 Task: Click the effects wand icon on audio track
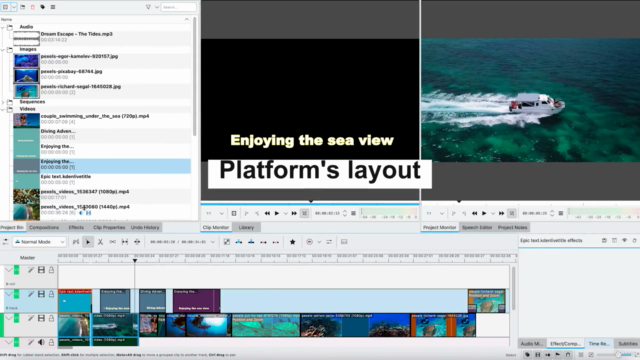click(31, 342)
